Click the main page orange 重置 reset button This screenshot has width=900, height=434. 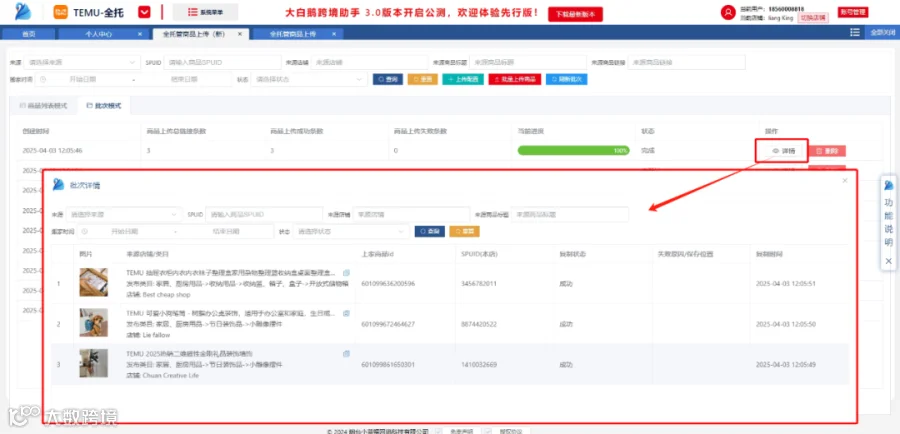(x=422, y=80)
